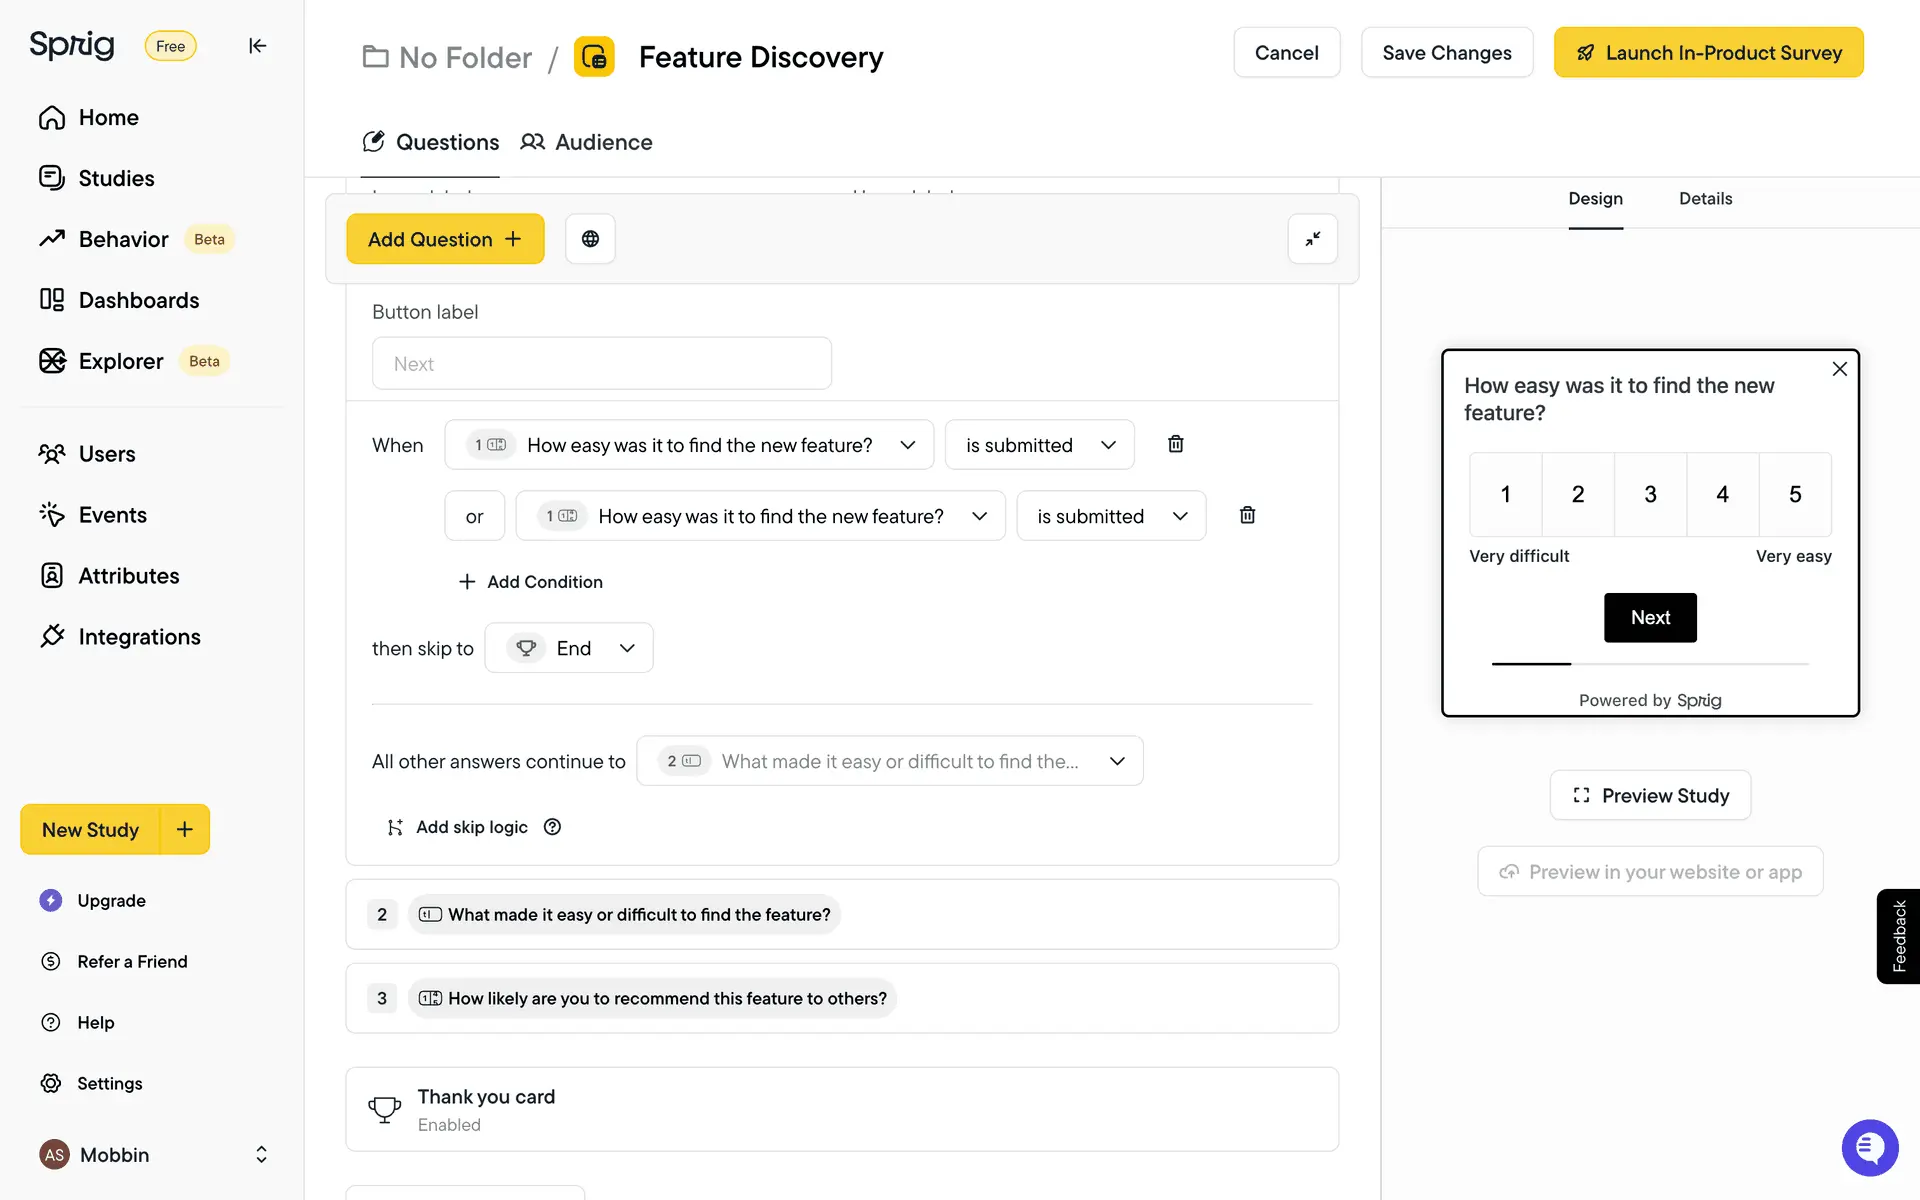Click the skip logic help icon
1920x1200 pixels.
pyautogui.click(x=552, y=827)
